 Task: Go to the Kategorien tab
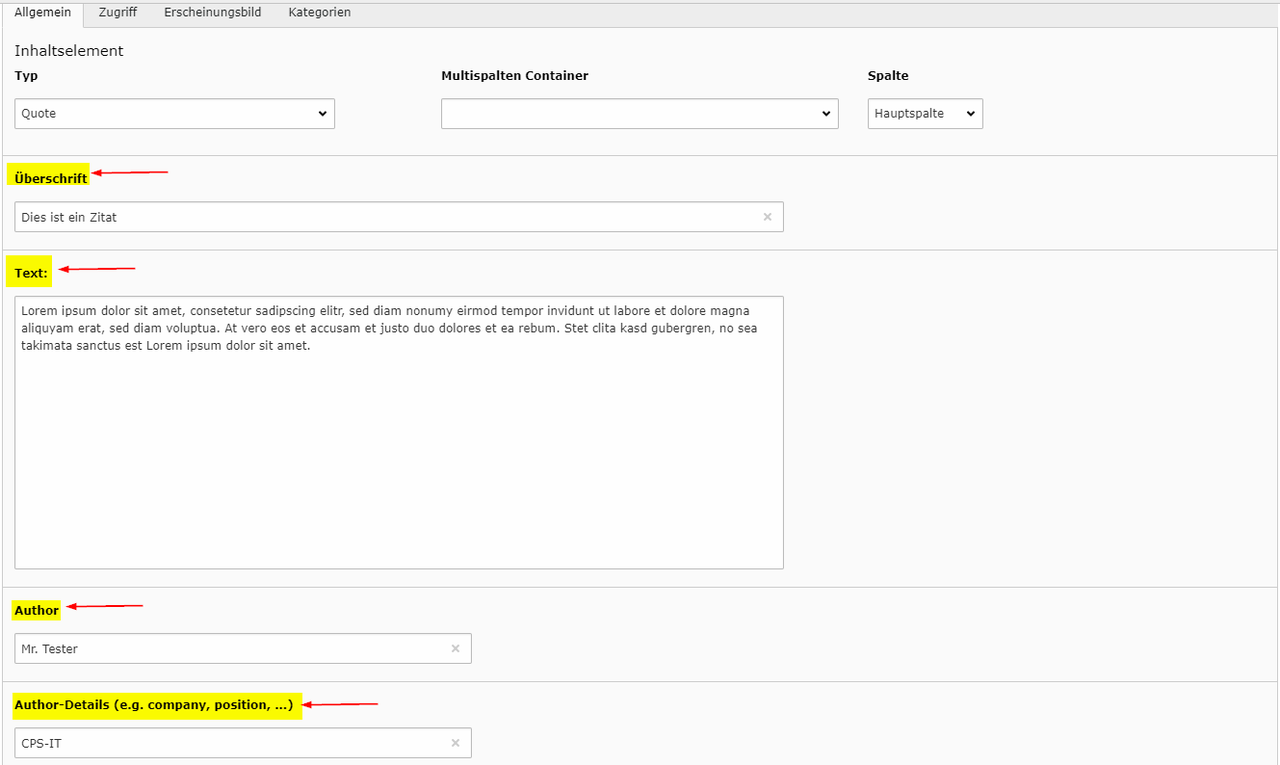(319, 13)
